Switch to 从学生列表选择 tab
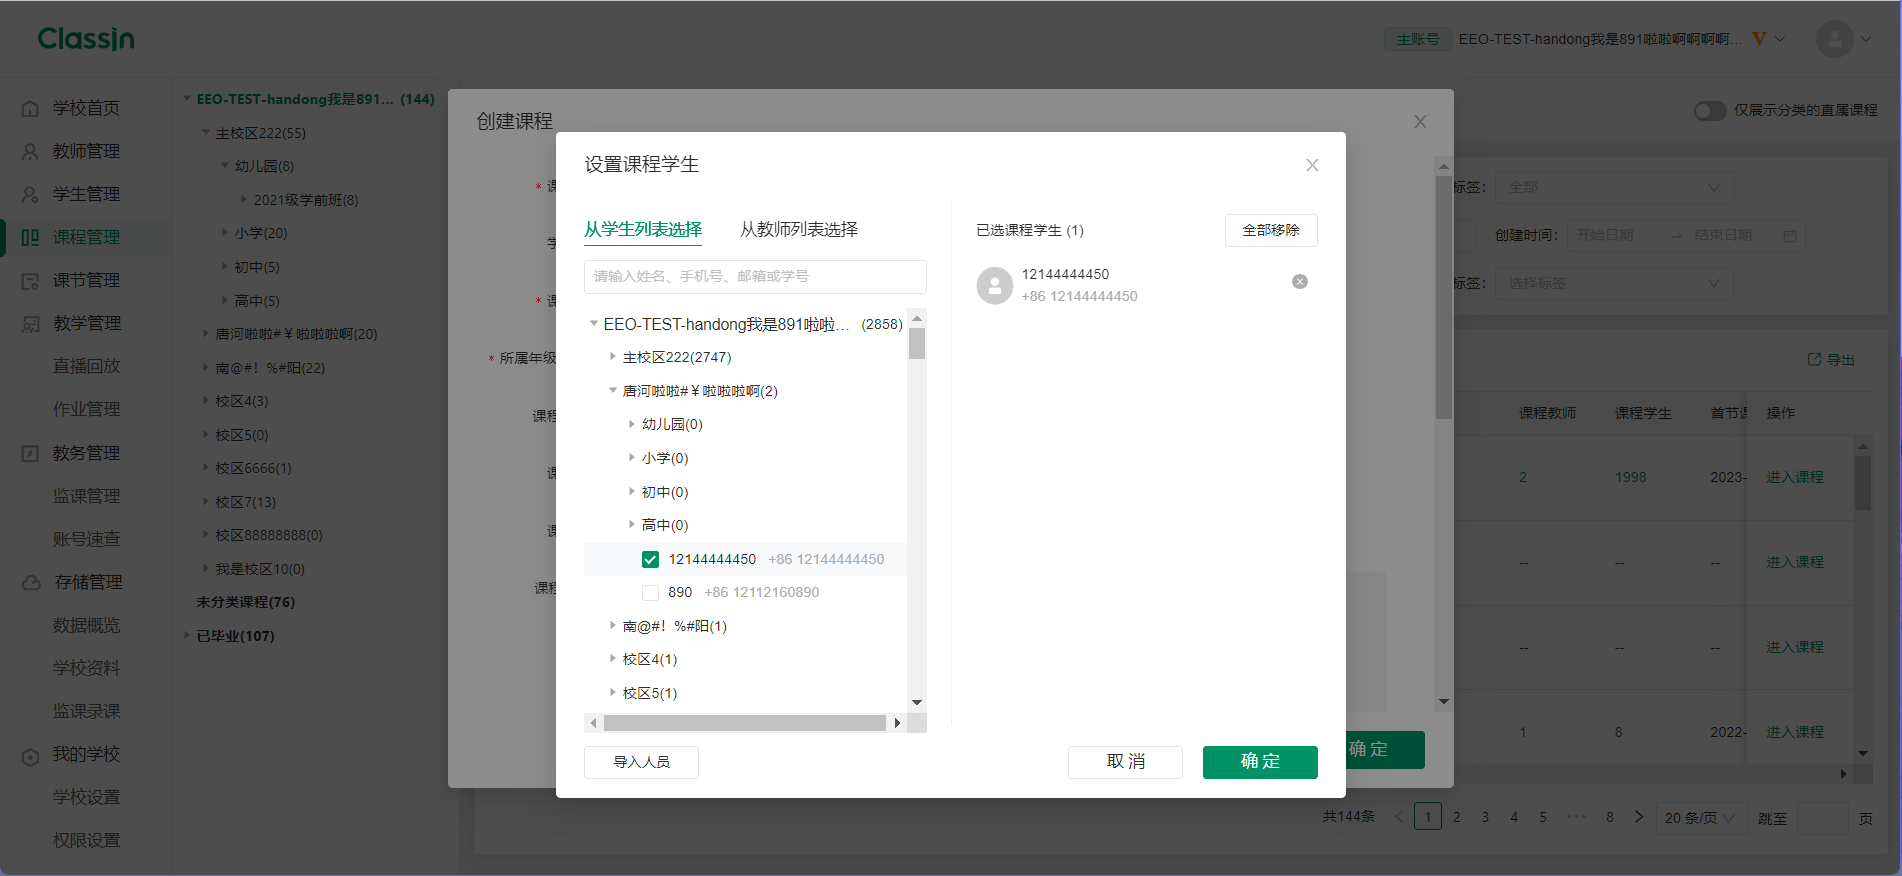 [643, 229]
